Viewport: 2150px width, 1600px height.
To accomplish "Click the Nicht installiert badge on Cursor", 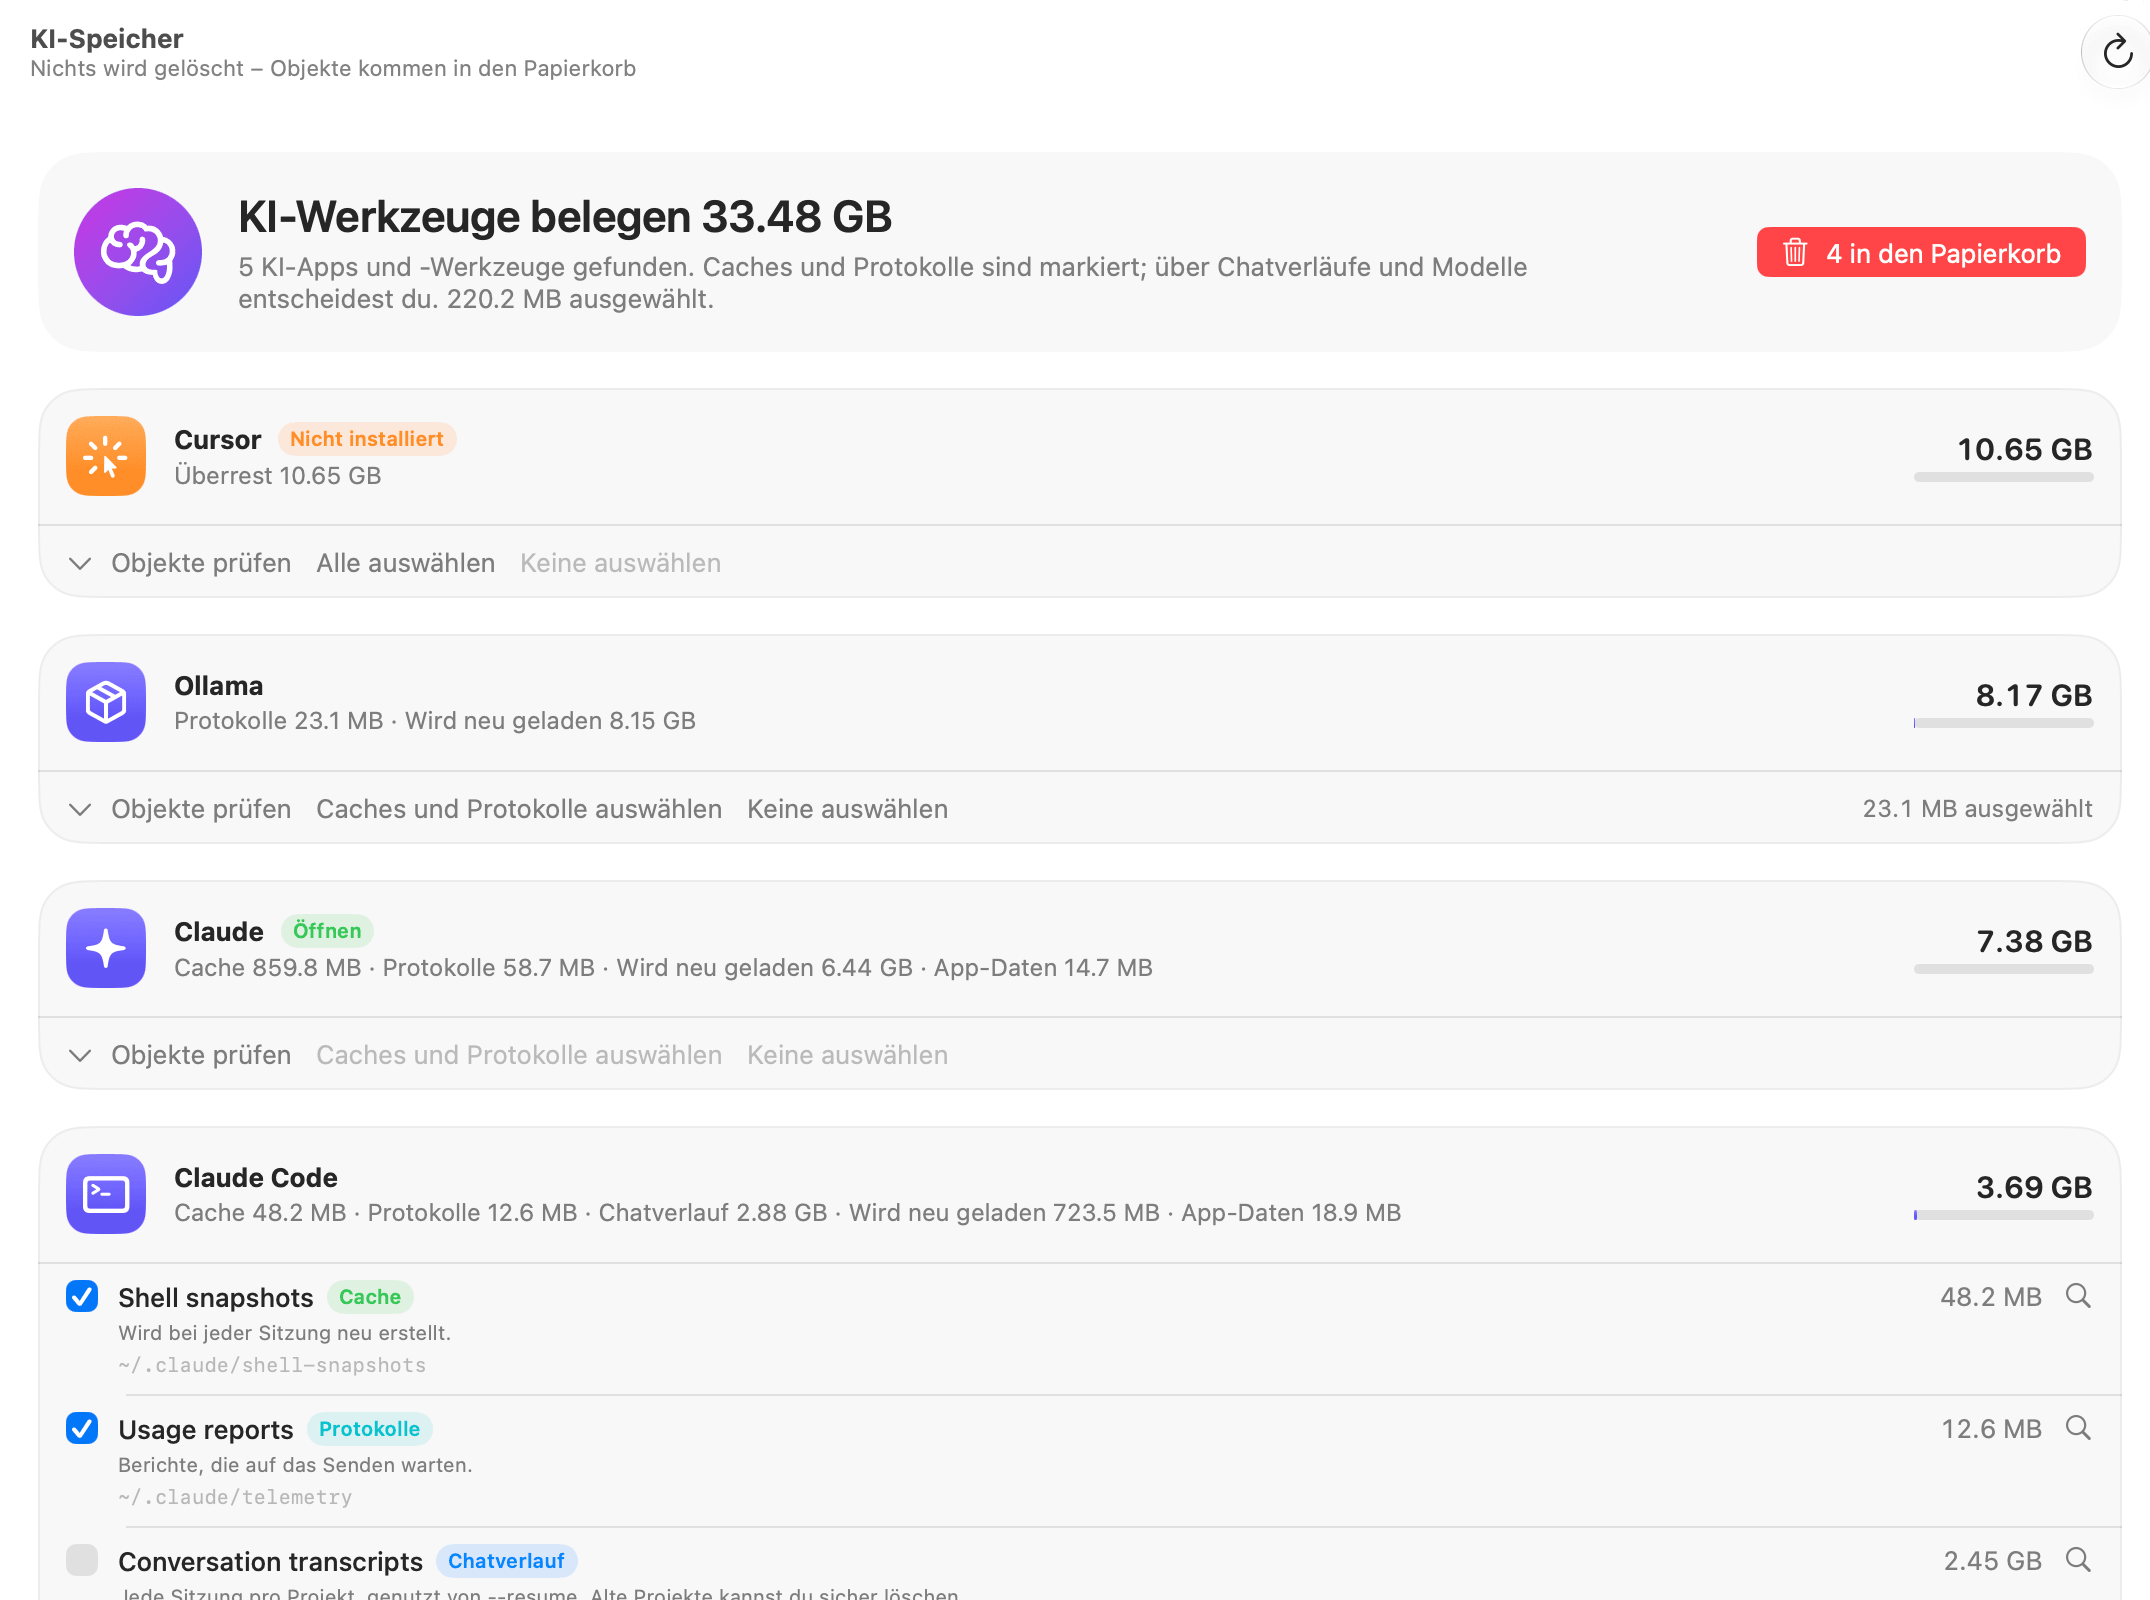I will [x=366, y=439].
